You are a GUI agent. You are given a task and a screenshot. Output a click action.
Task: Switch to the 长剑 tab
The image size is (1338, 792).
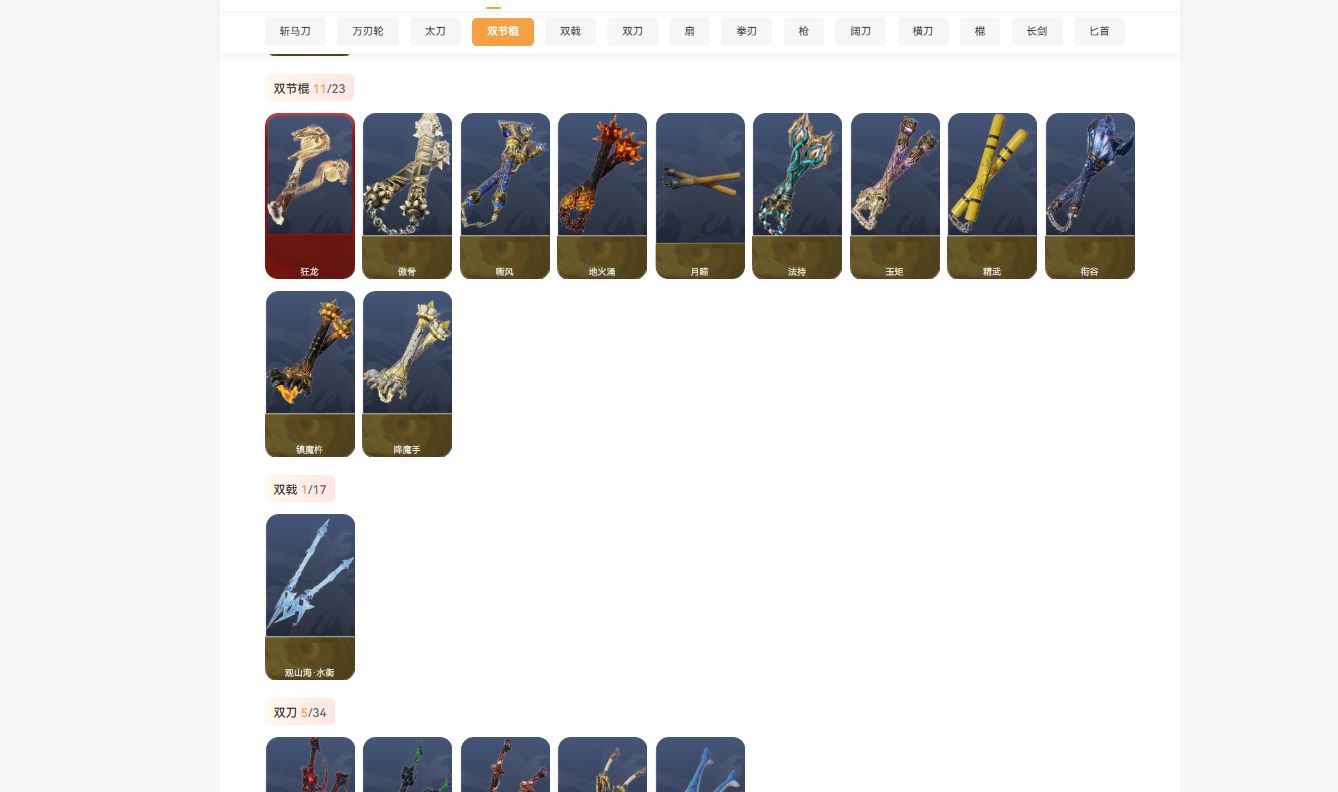(1037, 32)
